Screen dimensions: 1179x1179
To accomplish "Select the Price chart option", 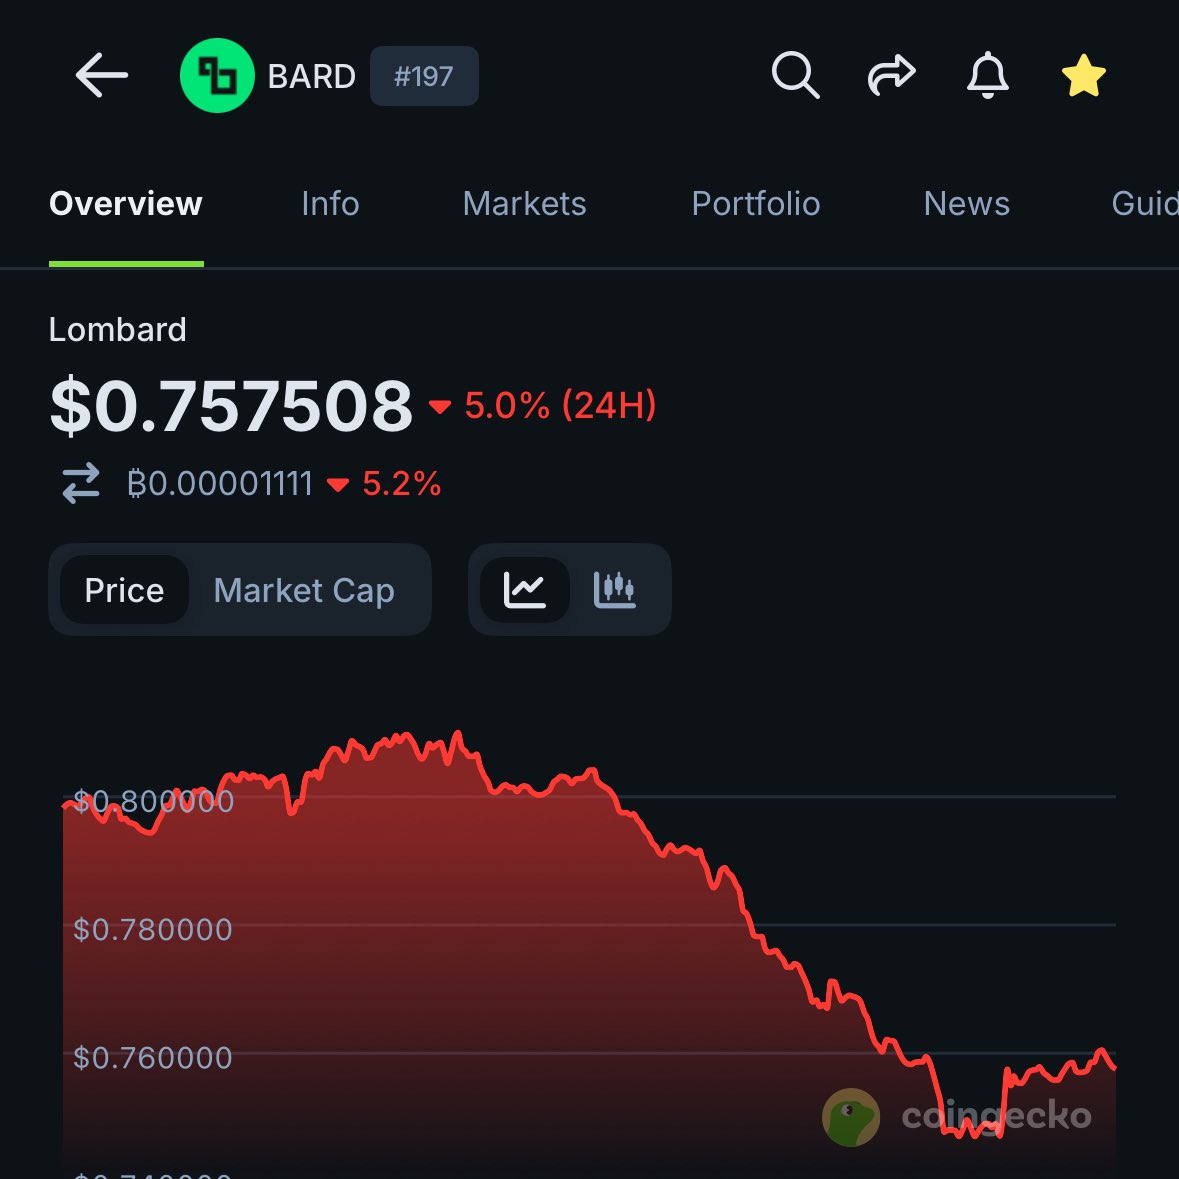I will (x=124, y=590).
